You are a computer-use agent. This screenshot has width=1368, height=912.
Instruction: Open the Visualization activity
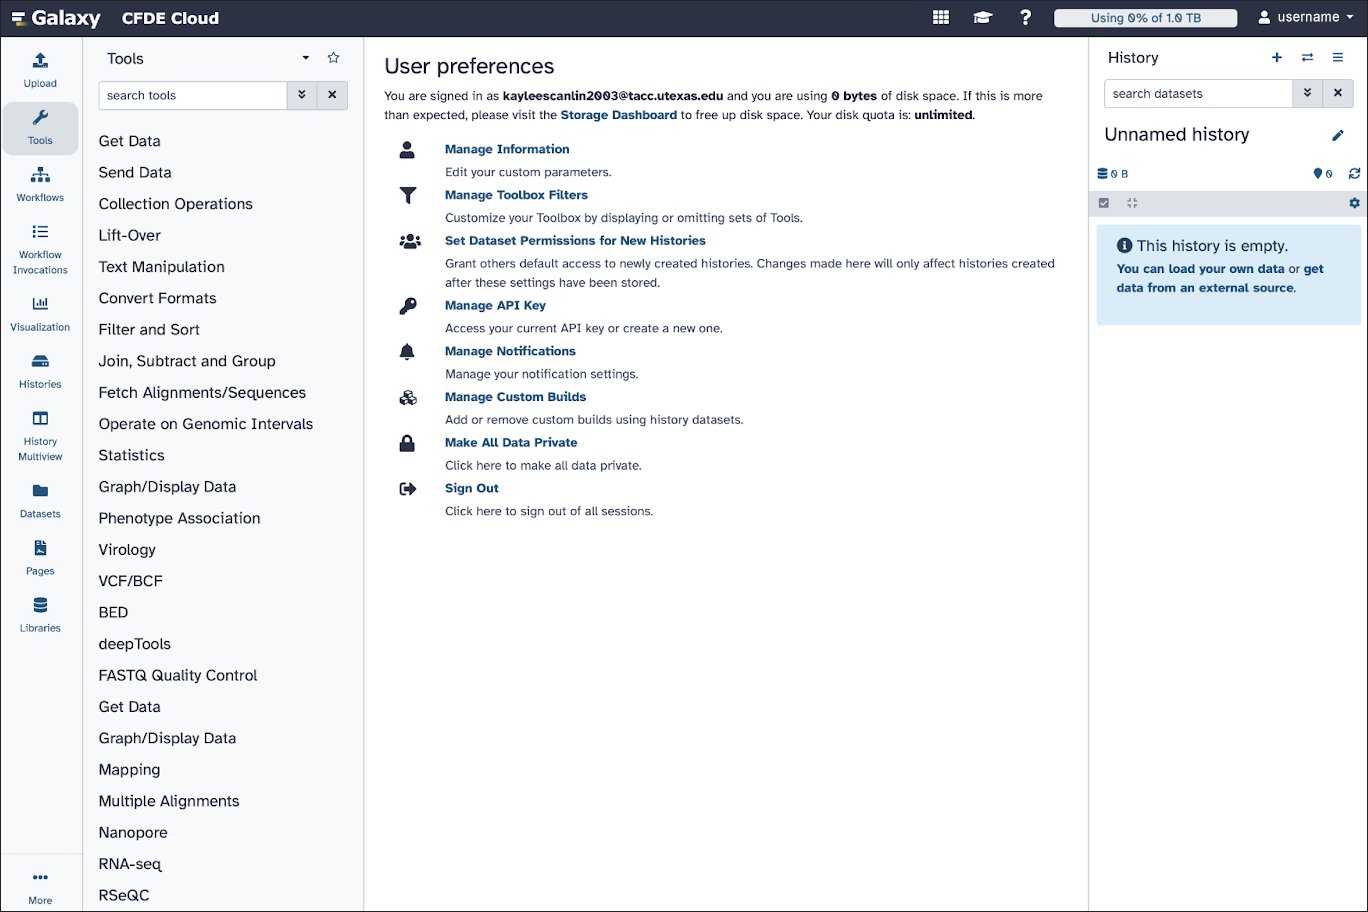click(40, 313)
